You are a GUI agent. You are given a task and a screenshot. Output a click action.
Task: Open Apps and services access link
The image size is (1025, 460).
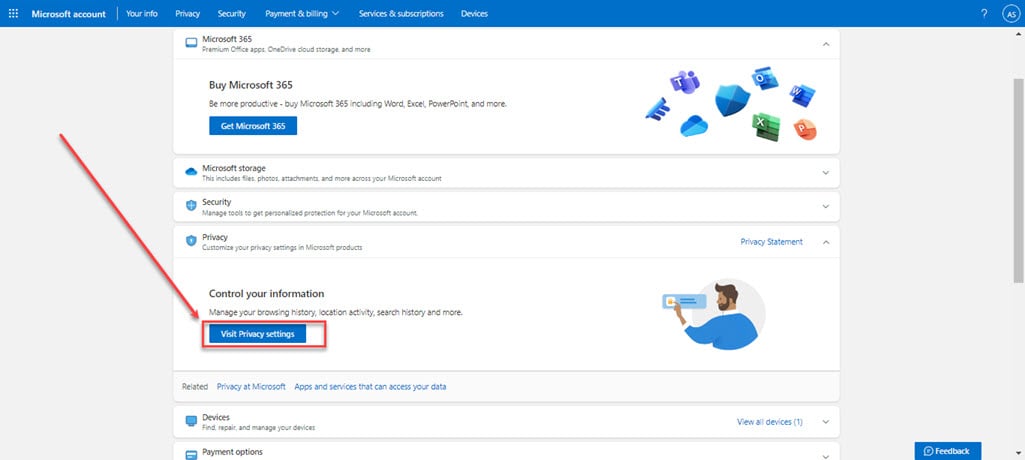click(x=371, y=387)
